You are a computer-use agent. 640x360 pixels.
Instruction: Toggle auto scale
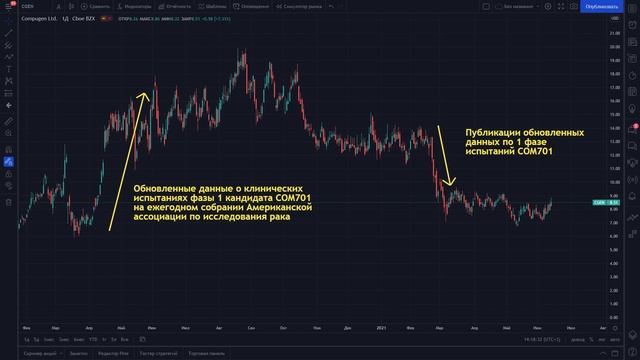tap(614, 340)
